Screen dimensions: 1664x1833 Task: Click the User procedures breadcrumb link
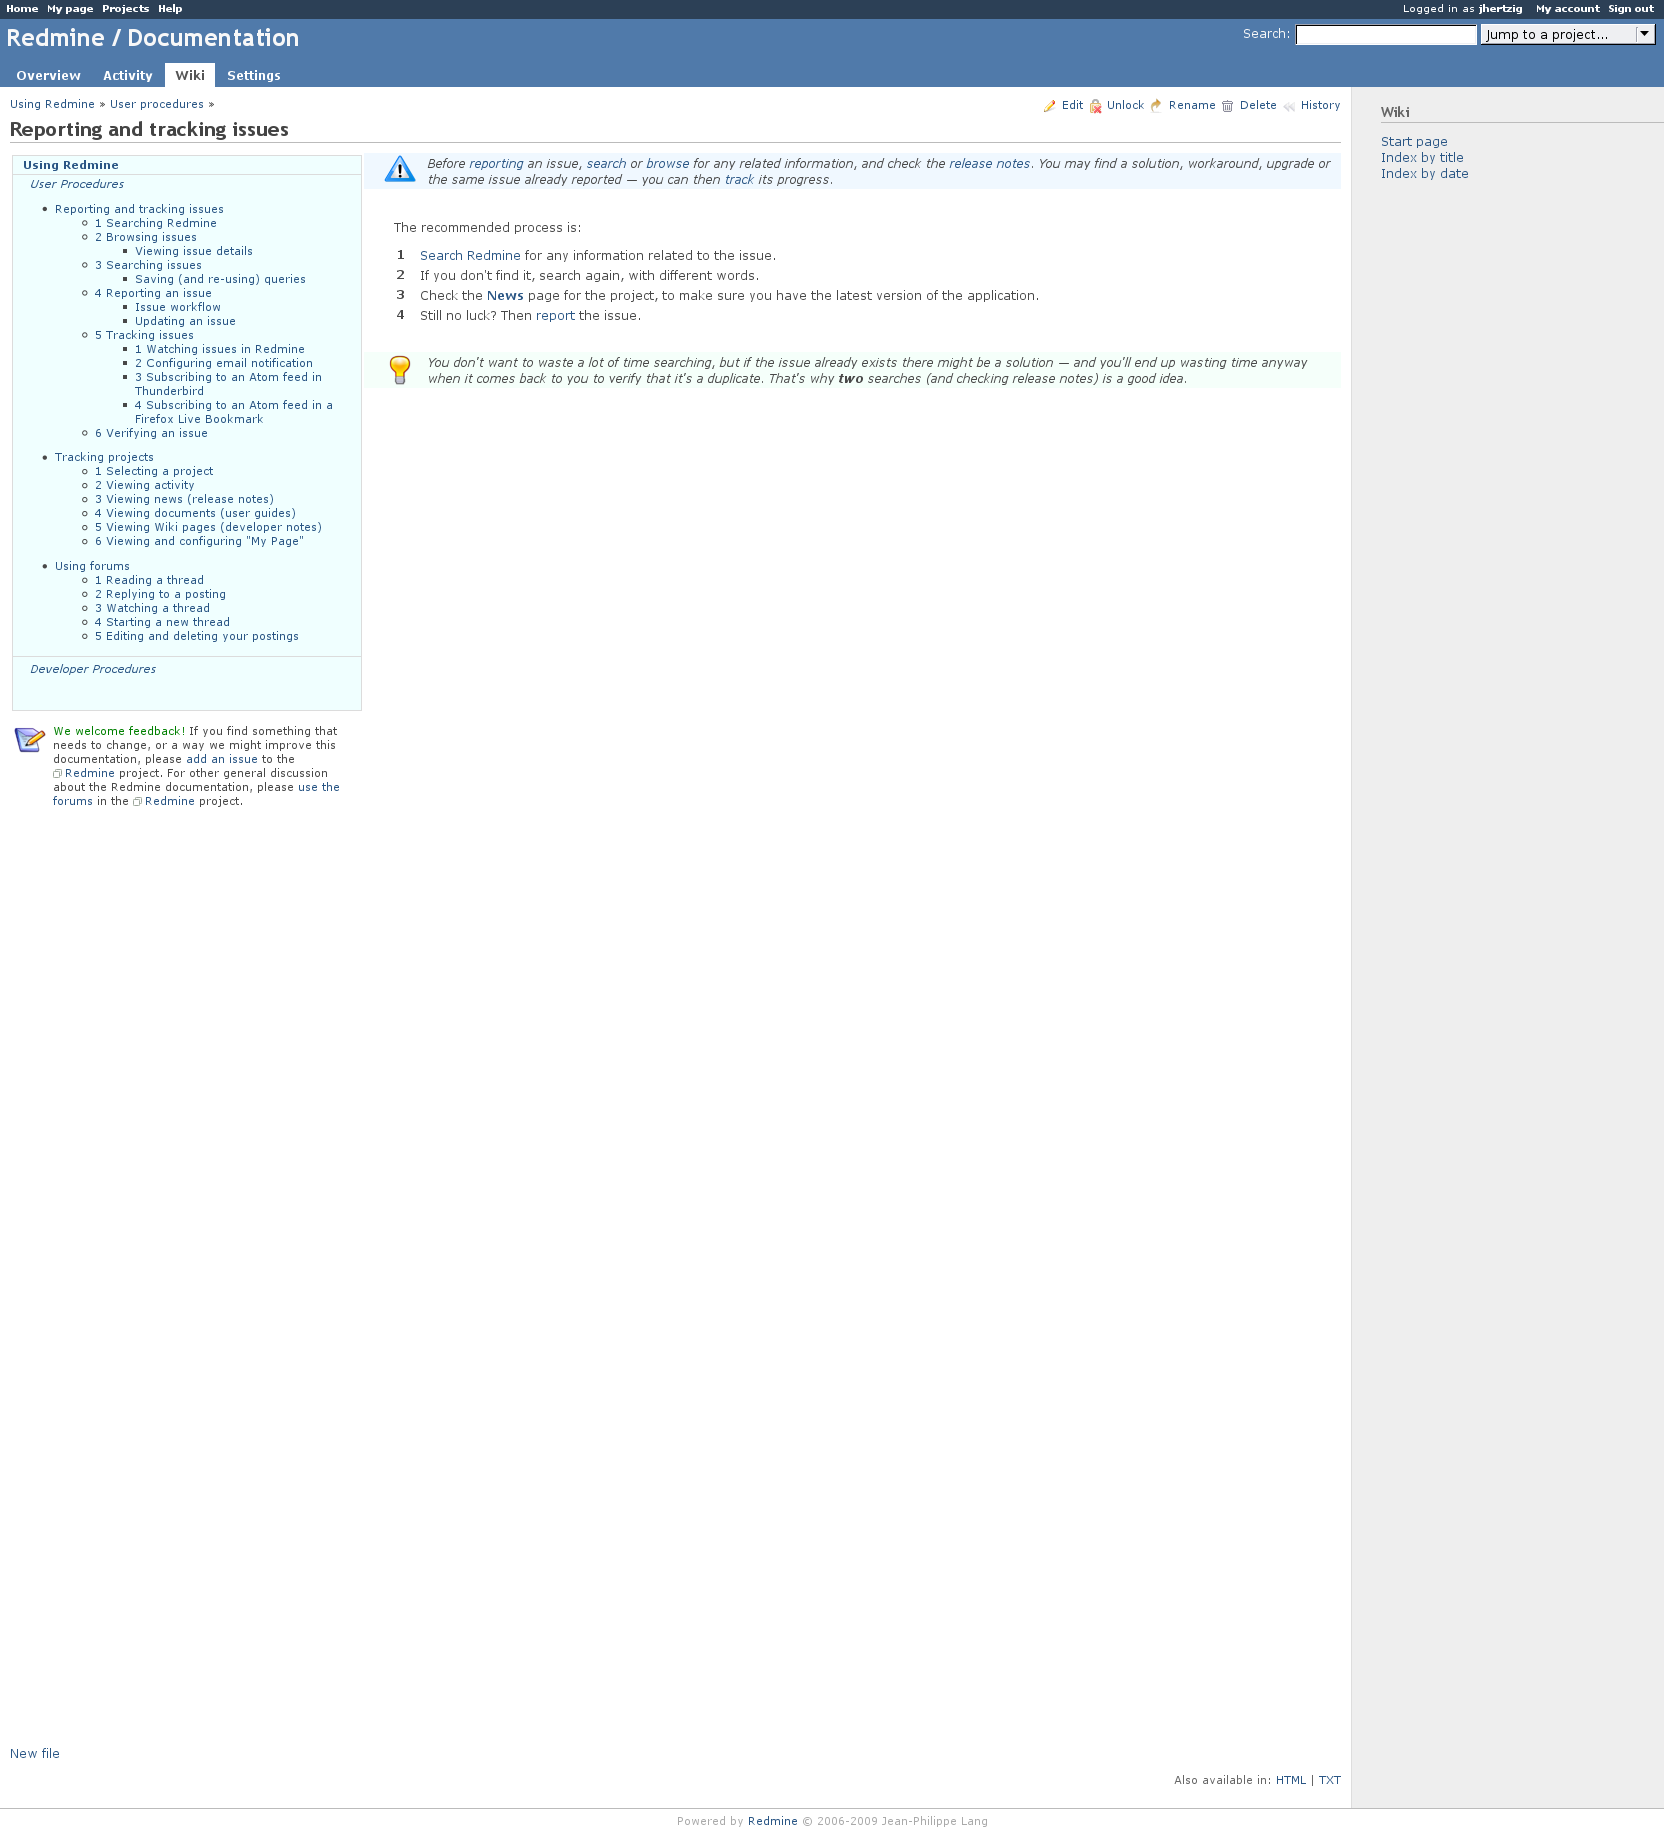pyautogui.click(x=157, y=104)
